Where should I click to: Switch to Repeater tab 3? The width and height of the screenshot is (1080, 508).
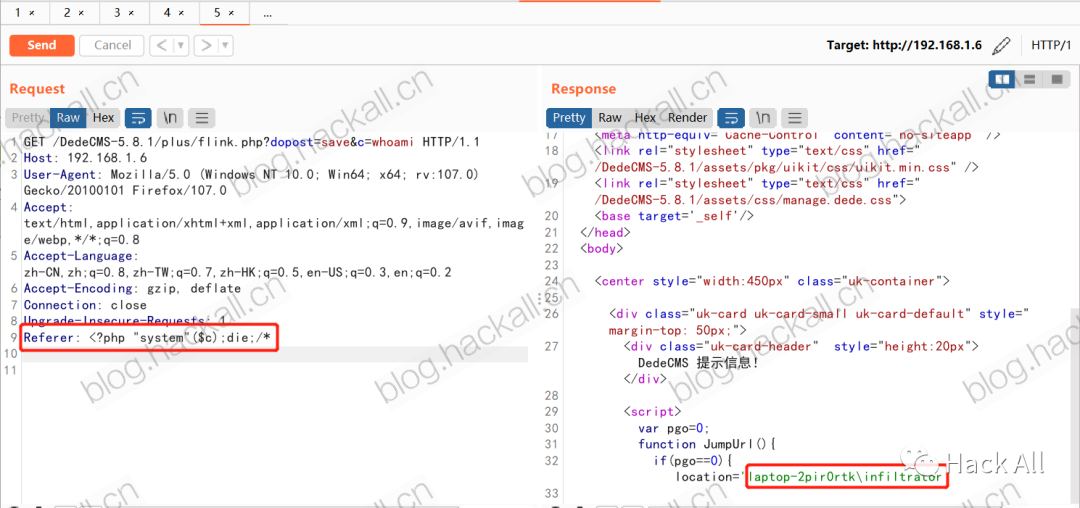[125, 12]
